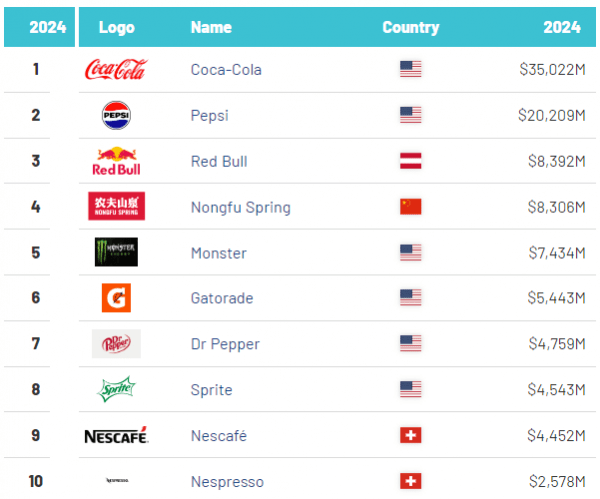This screenshot has height=499, width=600.
Task: Click the Coca-Cola logo
Action: [116, 69]
